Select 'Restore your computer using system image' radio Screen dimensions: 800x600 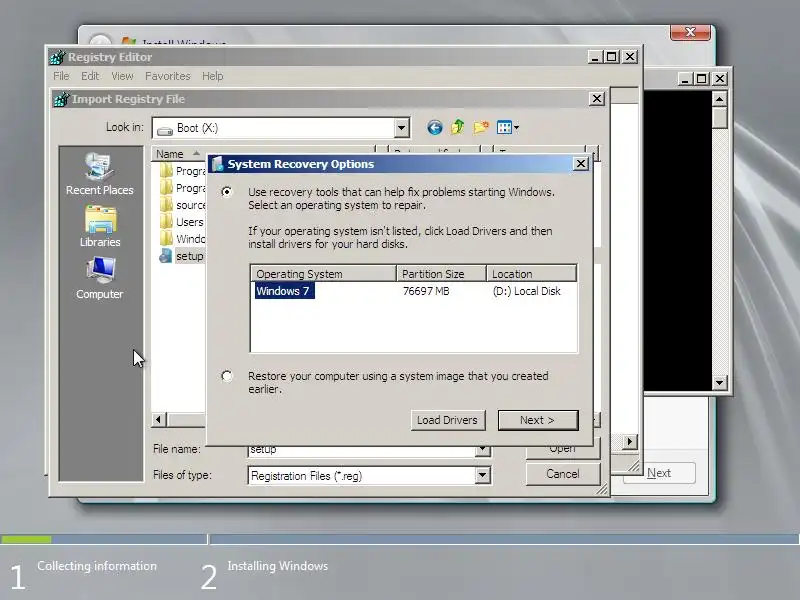click(x=227, y=377)
